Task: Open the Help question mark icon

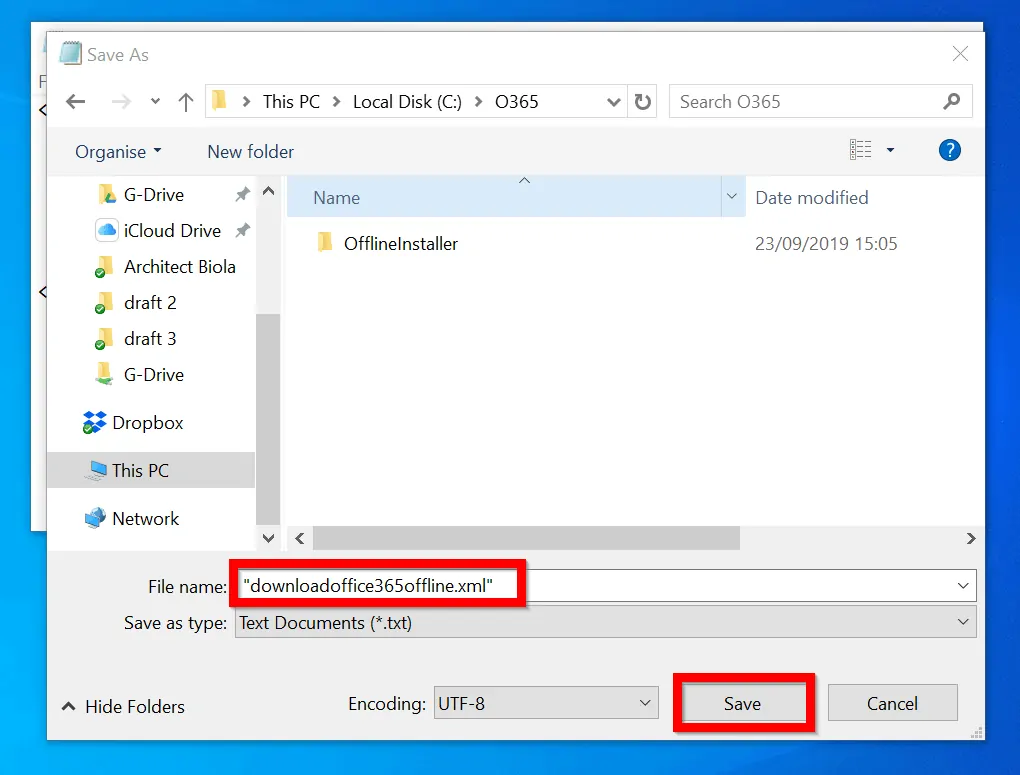Action: (x=949, y=151)
